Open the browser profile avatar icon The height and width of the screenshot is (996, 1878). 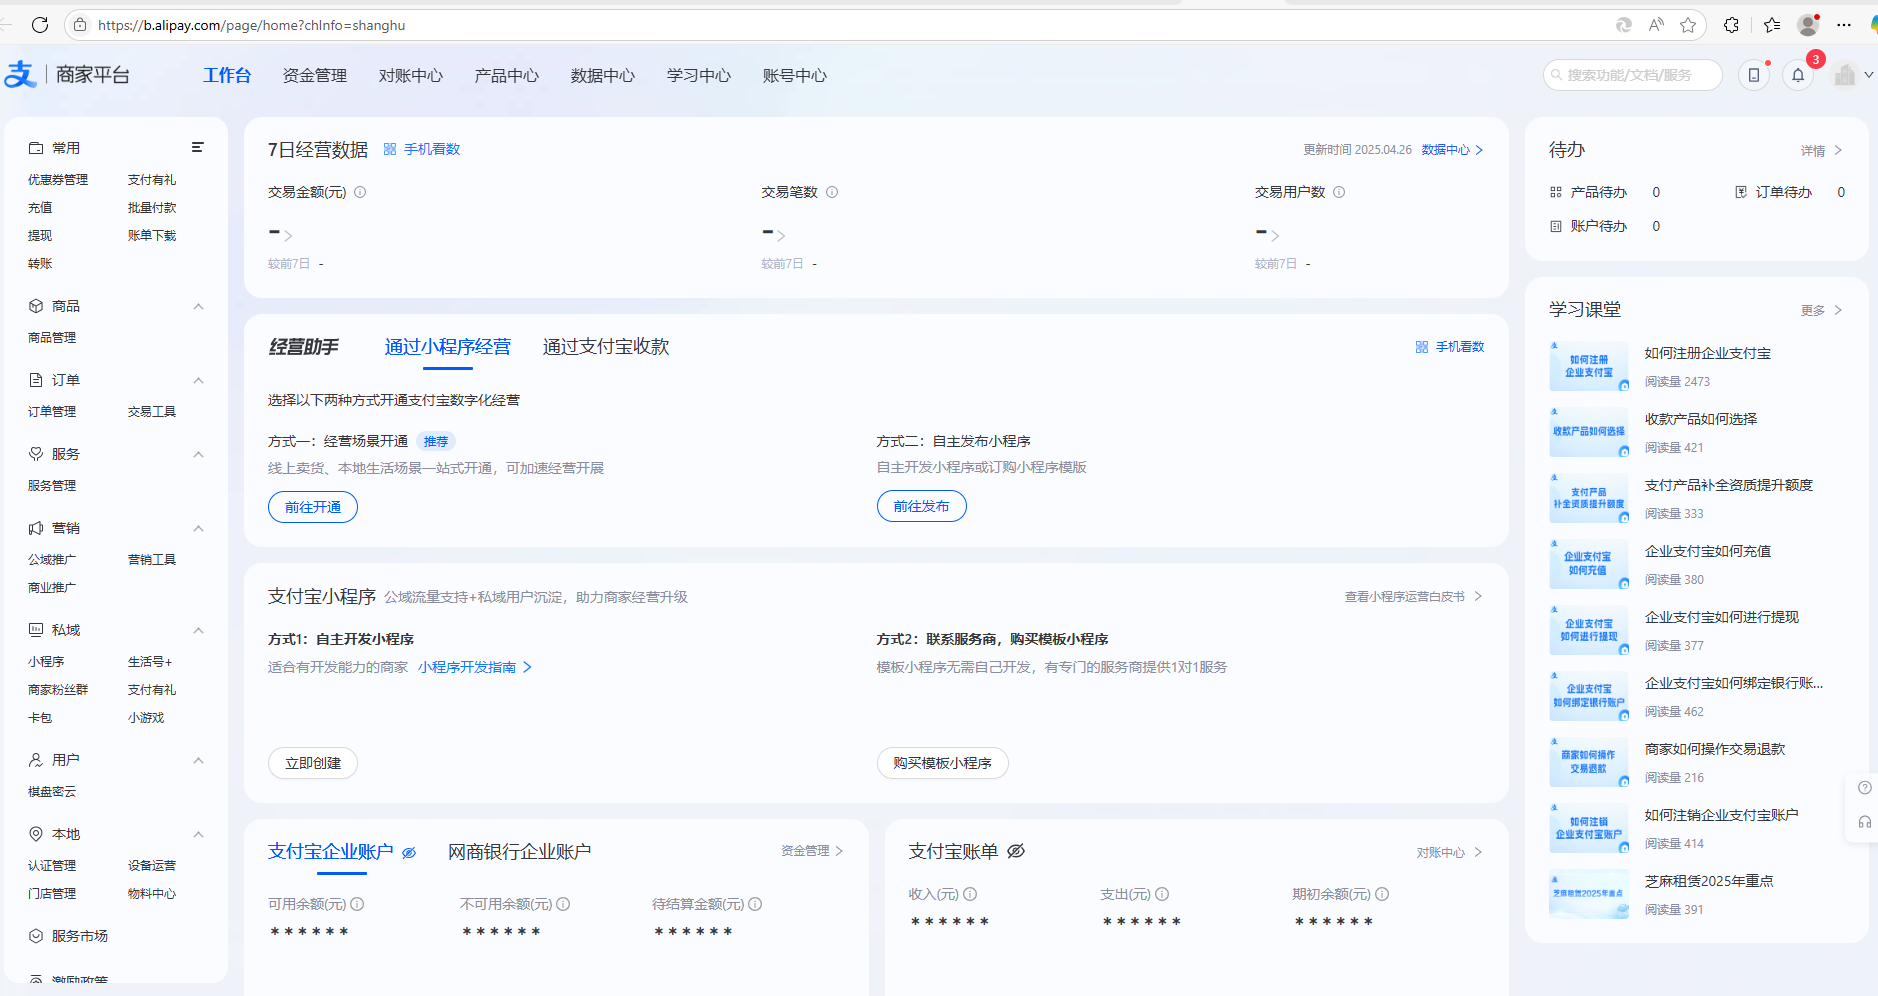(1808, 25)
